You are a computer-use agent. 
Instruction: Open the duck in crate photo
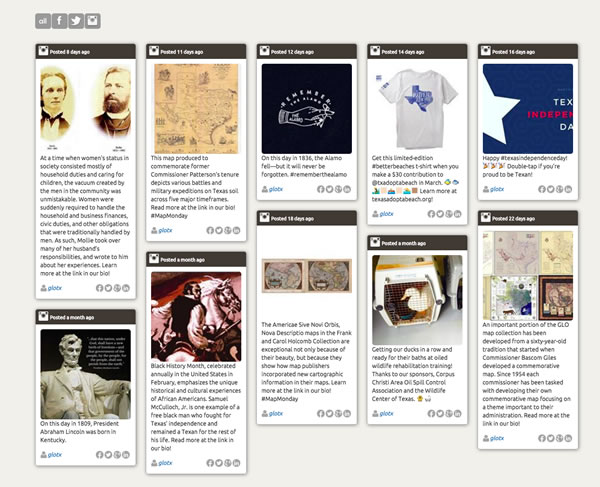(x=417, y=300)
